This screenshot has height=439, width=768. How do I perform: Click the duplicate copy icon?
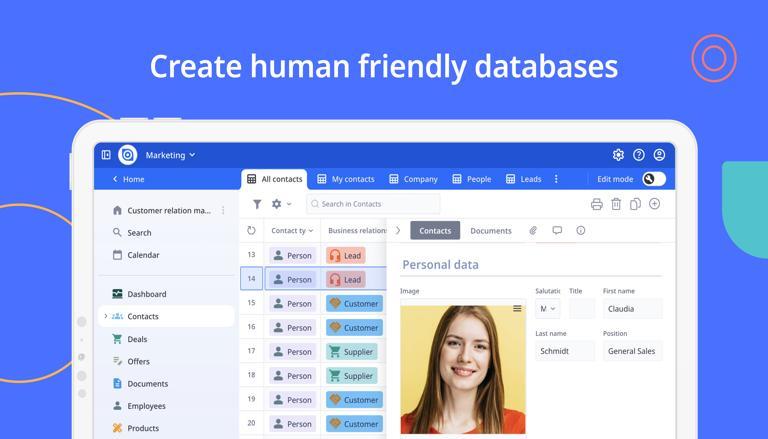[x=635, y=204]
